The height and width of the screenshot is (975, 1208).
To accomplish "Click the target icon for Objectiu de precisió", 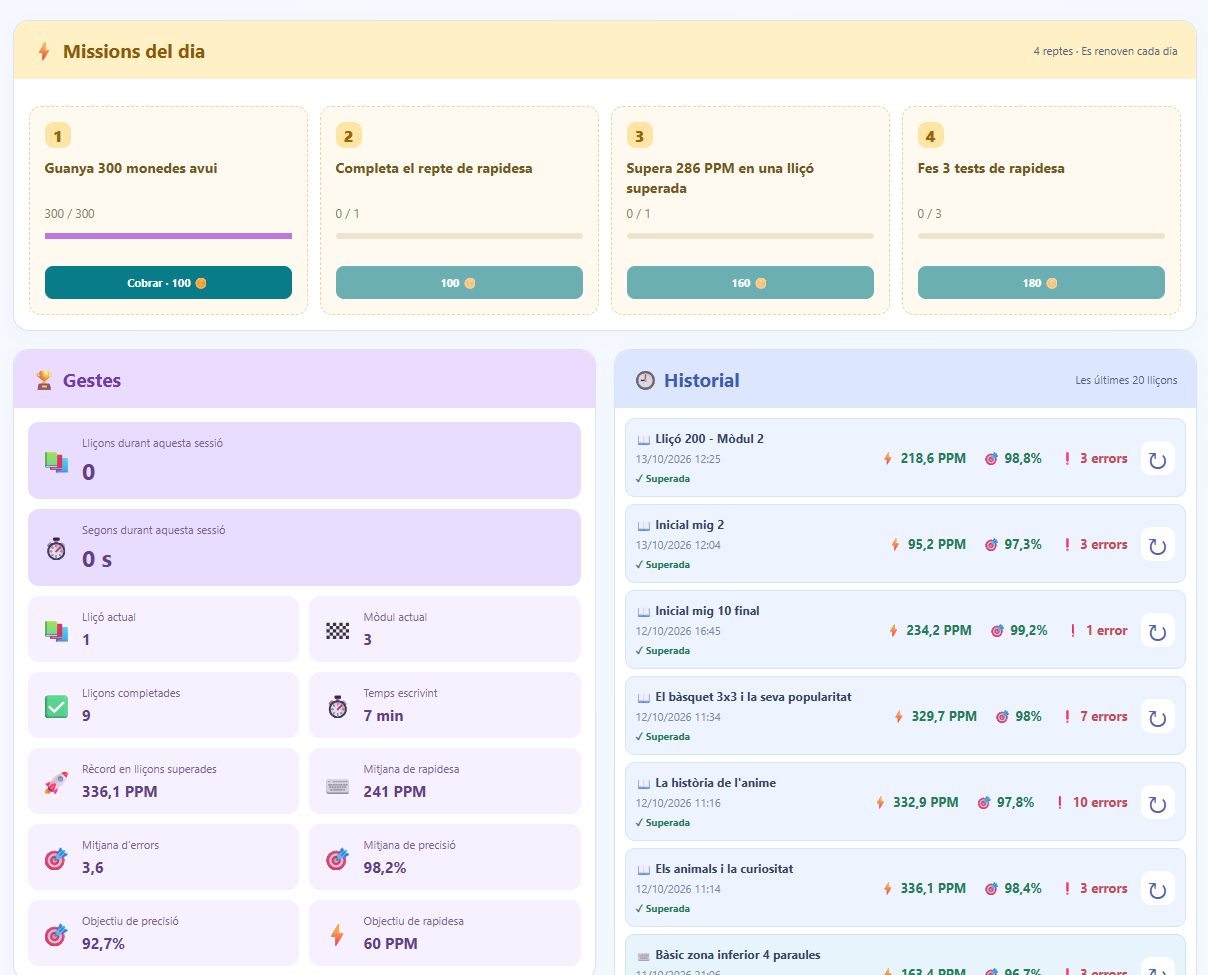I will point(56,934).
